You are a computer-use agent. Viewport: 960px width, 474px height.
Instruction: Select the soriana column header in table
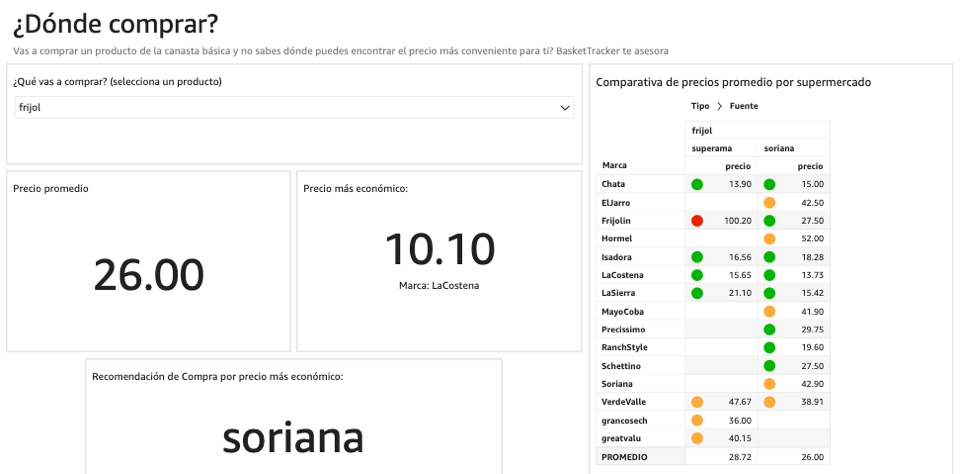[x=793, y=148]
